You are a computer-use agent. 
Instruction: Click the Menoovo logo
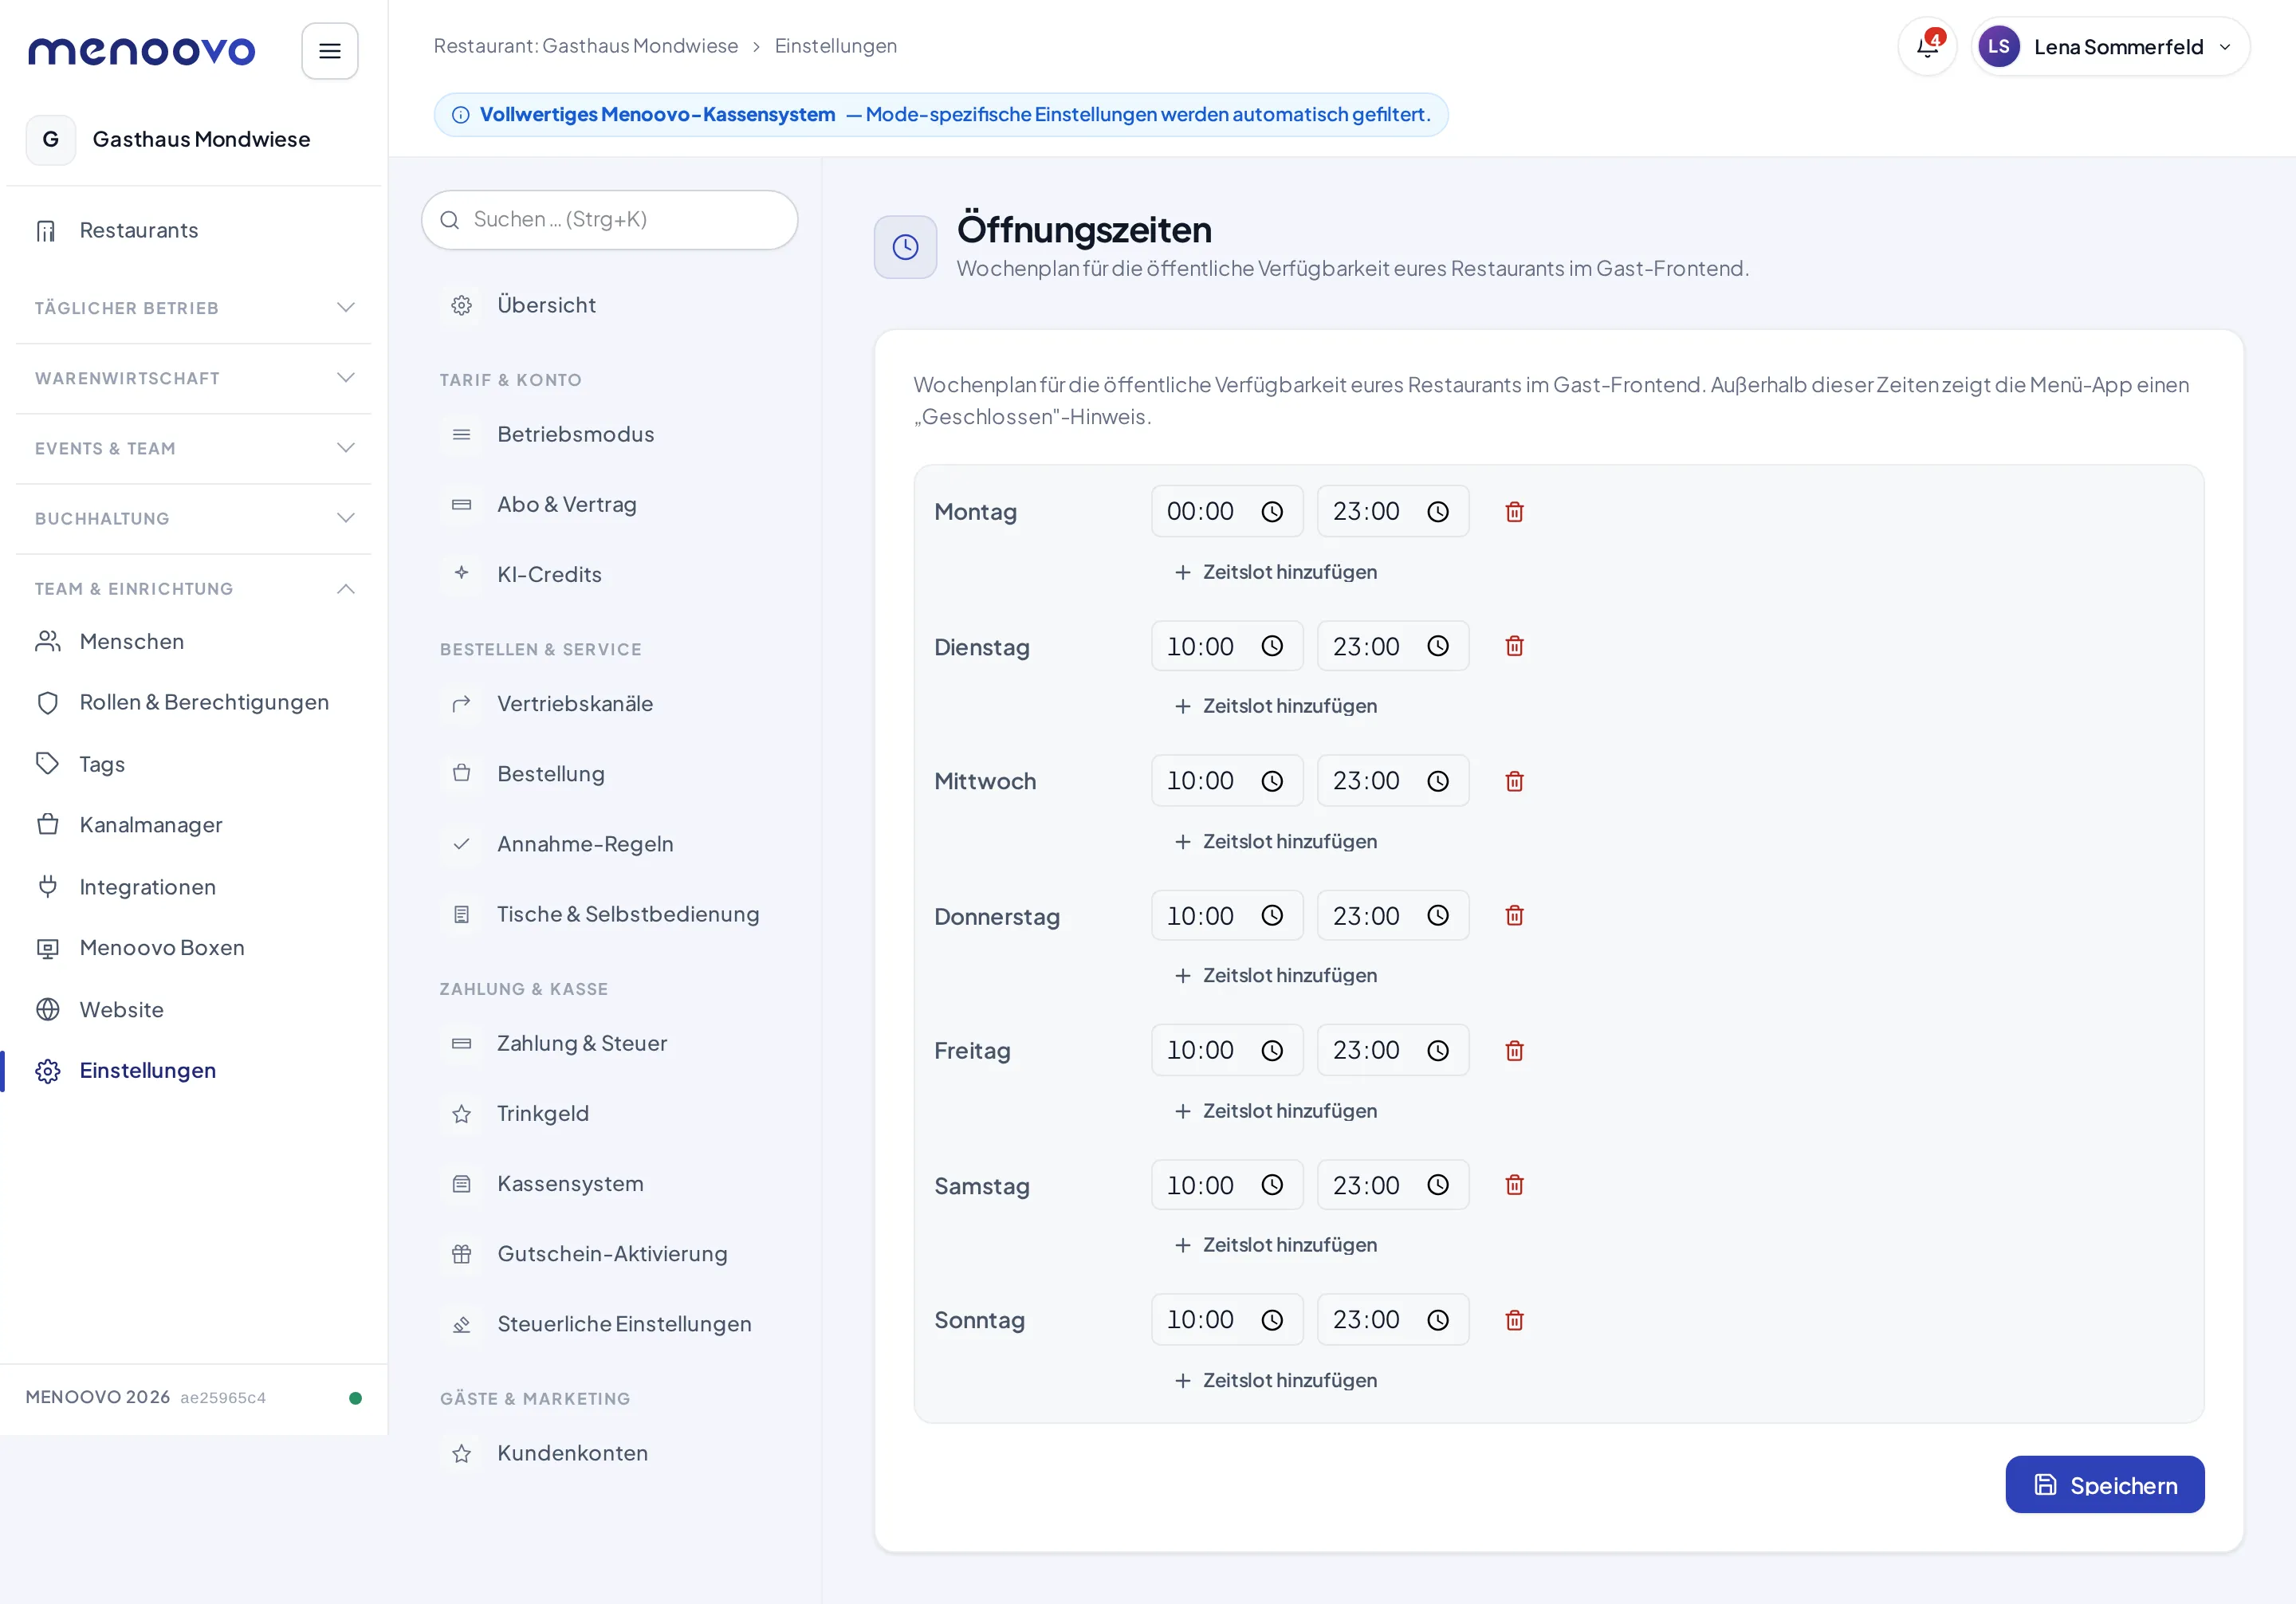pos(141,50)
